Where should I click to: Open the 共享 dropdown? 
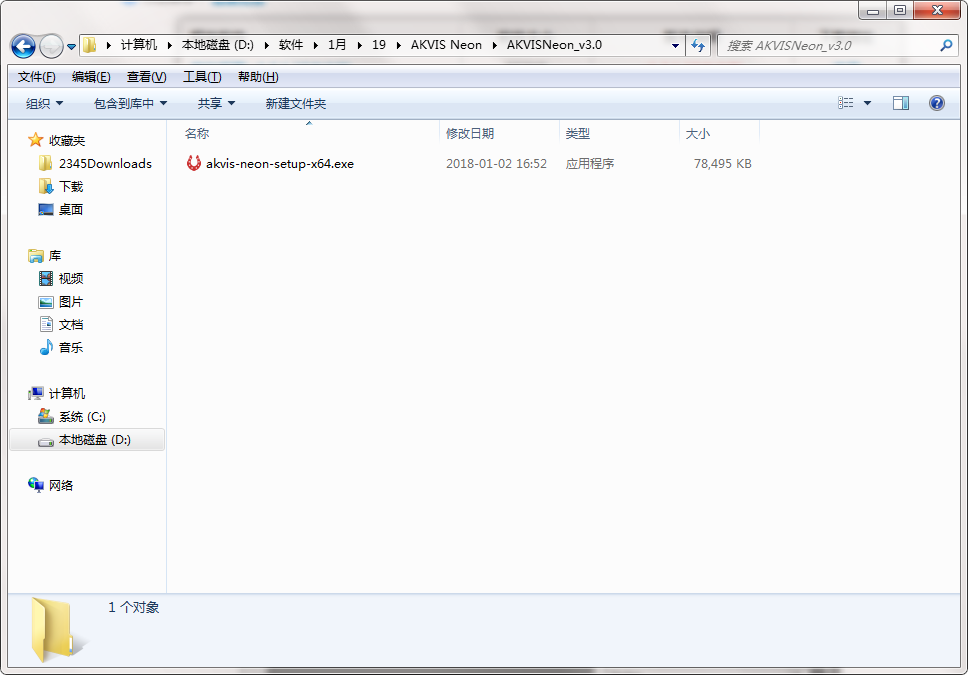[x=216, y=103]
